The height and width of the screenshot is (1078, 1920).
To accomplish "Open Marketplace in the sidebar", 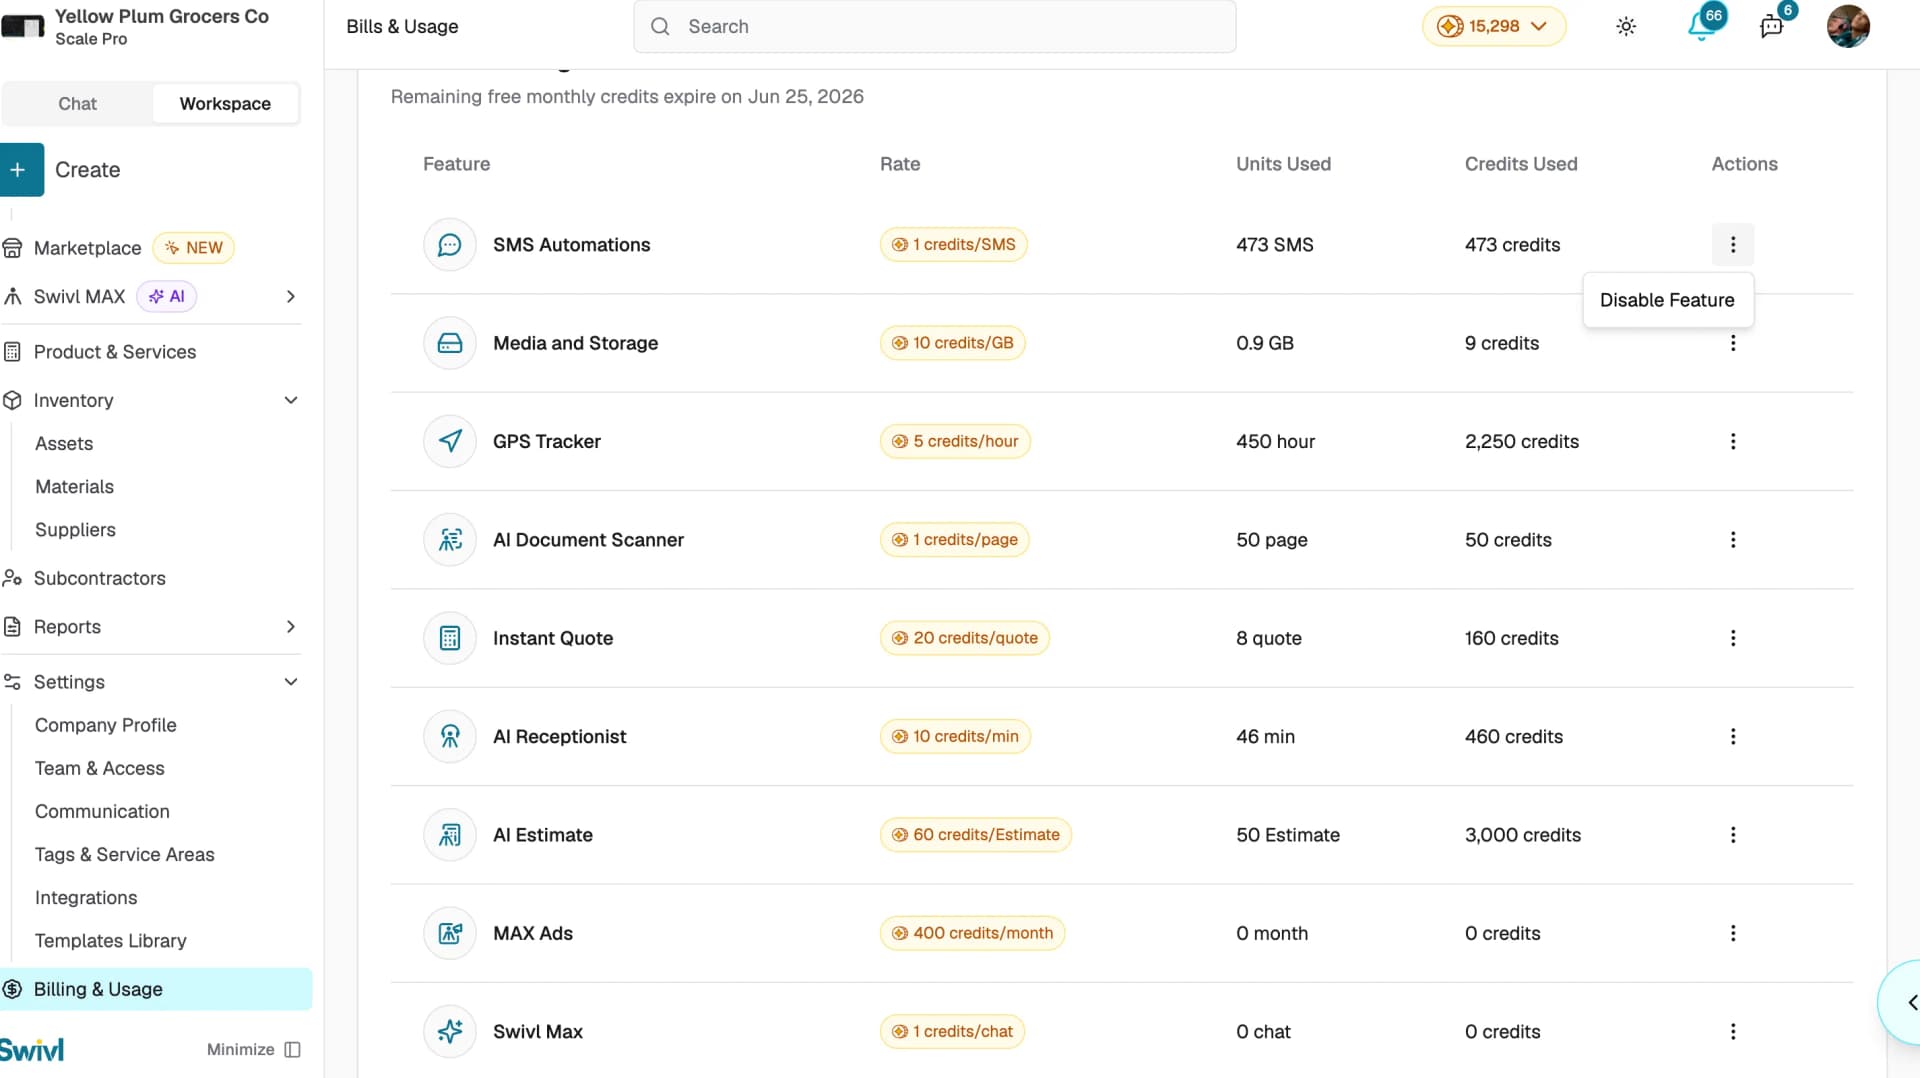I will pyautogui.click(x=87, y=248).
